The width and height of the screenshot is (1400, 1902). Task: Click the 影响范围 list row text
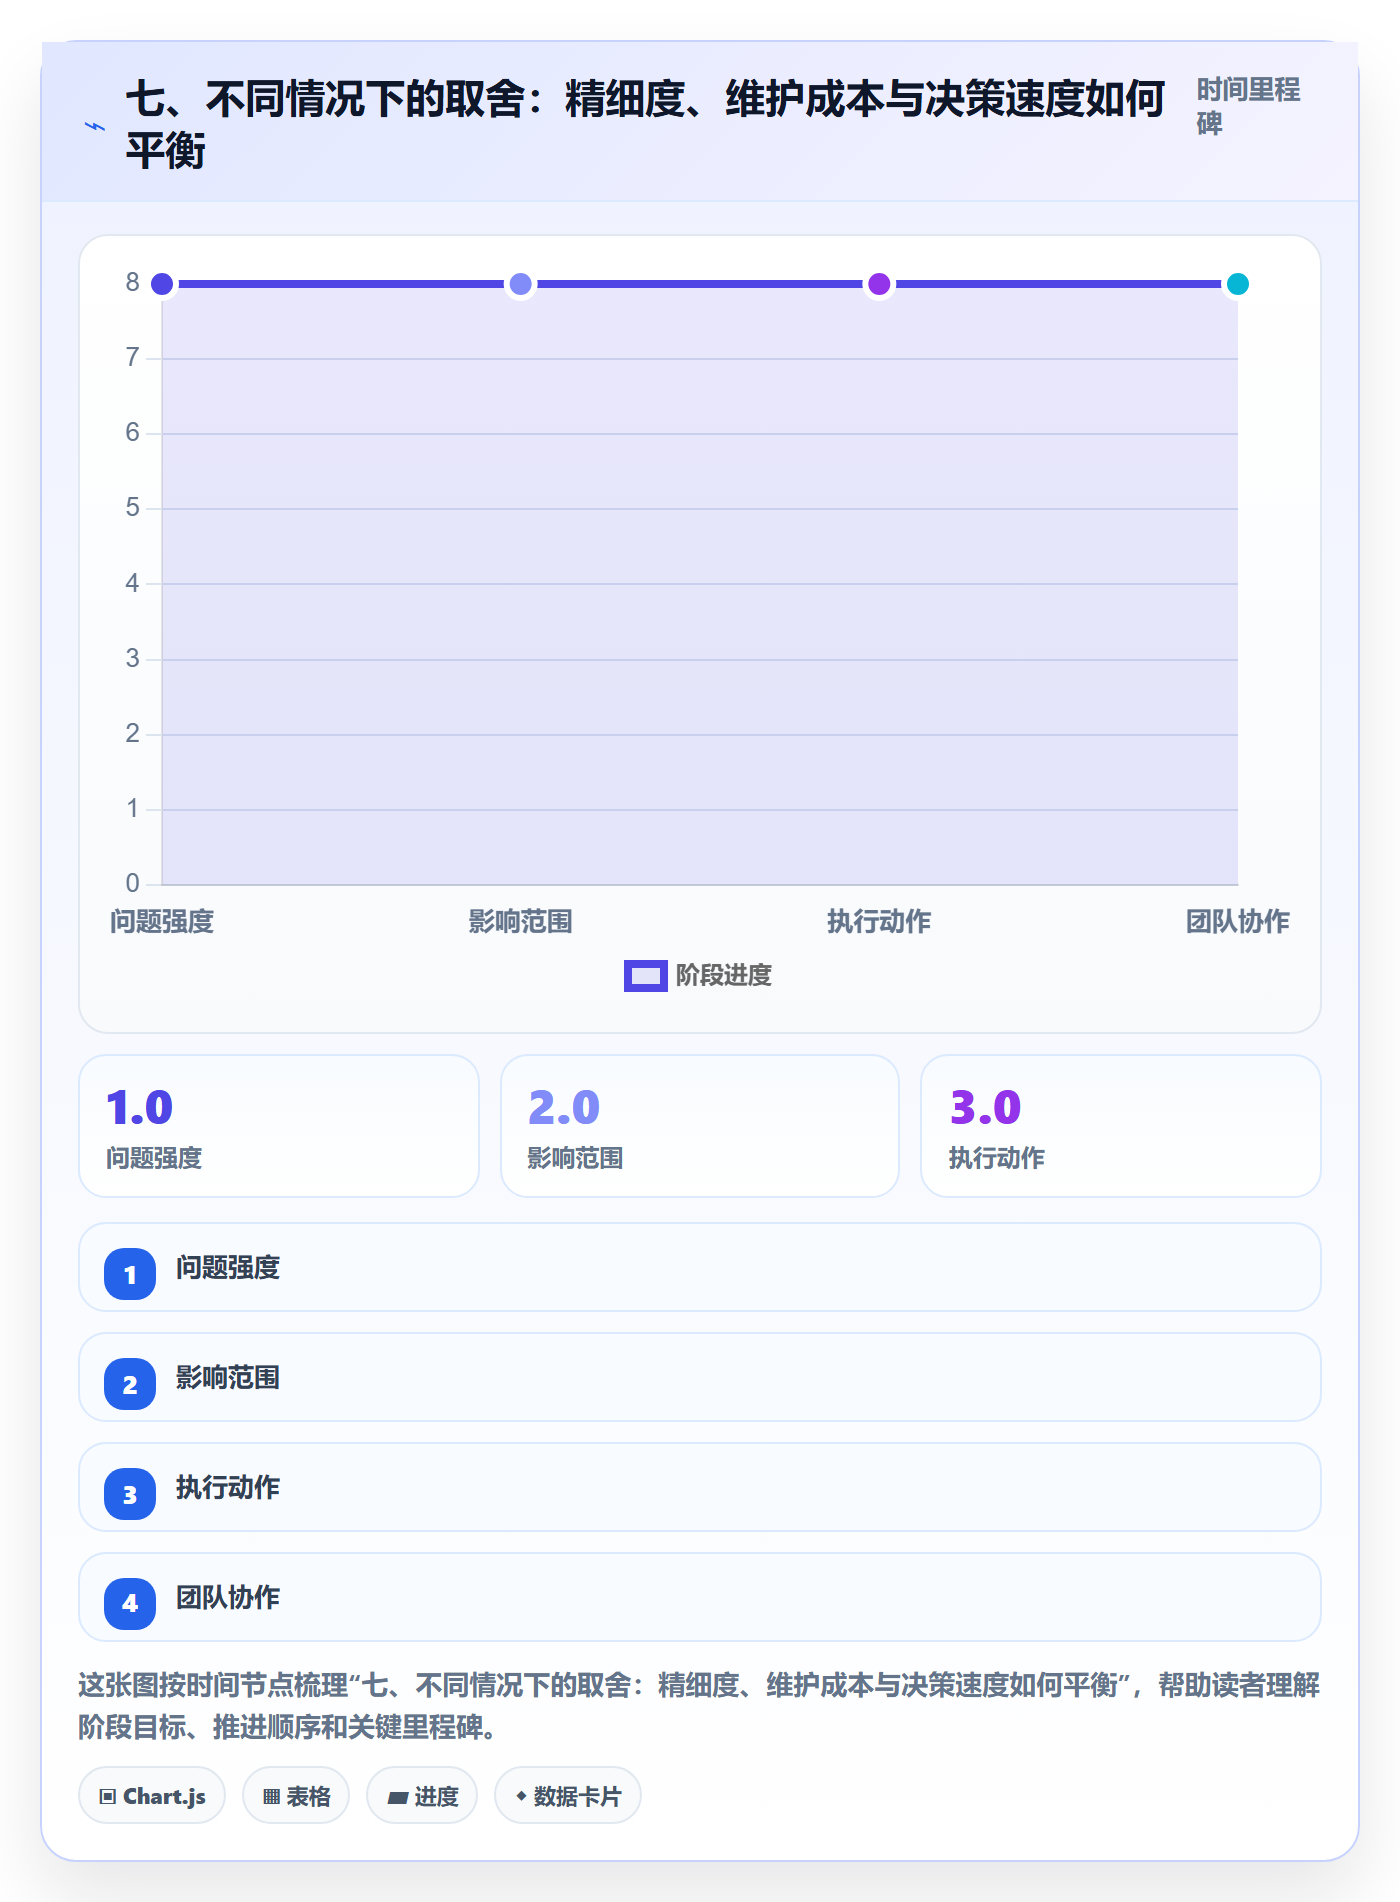[x=228, y=1378]
